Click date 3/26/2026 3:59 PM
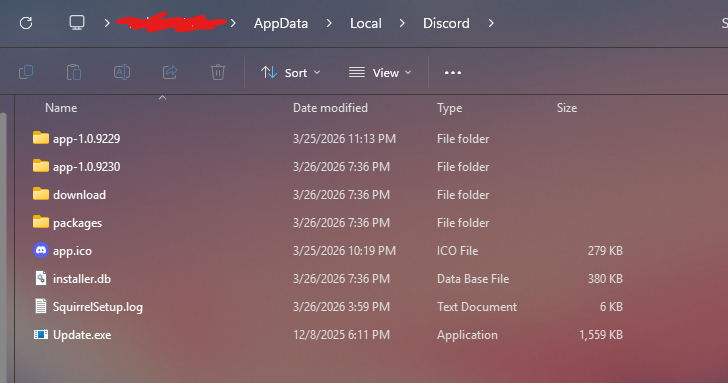Screen dimensions: 728x383 341,307
